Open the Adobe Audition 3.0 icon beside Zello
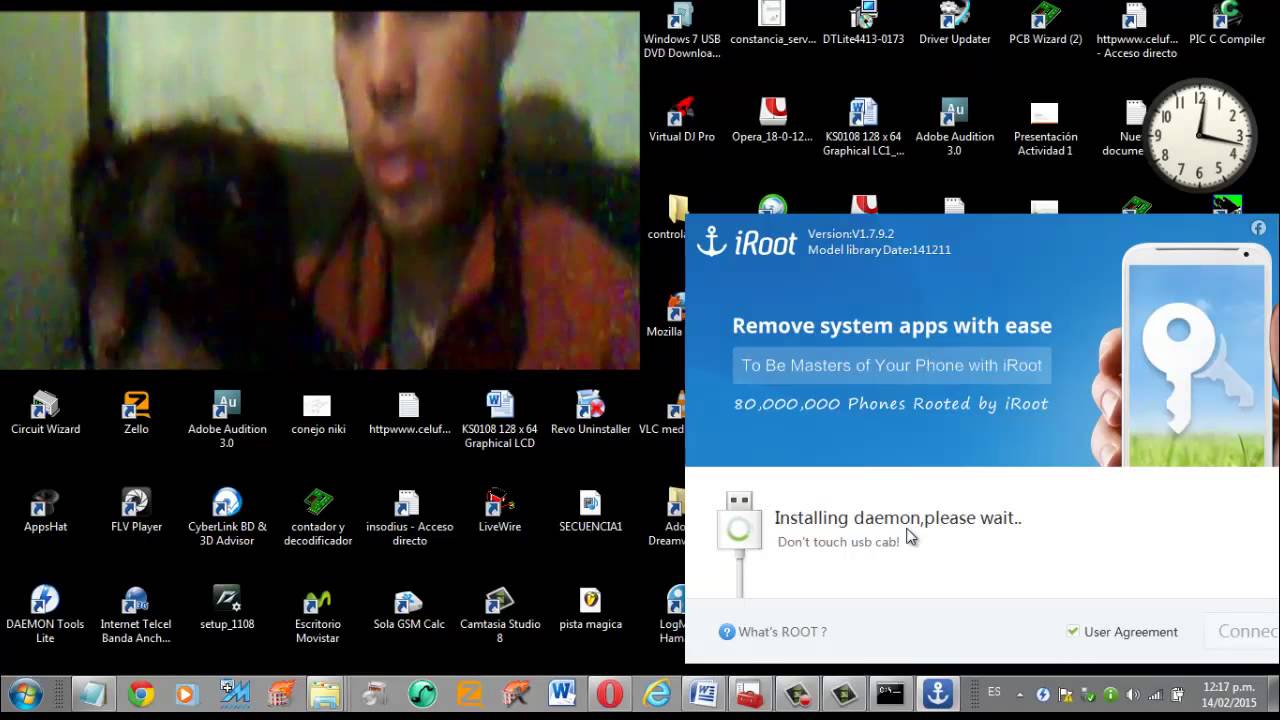The height and width of the screenshot is (720, 1280). click(227, 420)
